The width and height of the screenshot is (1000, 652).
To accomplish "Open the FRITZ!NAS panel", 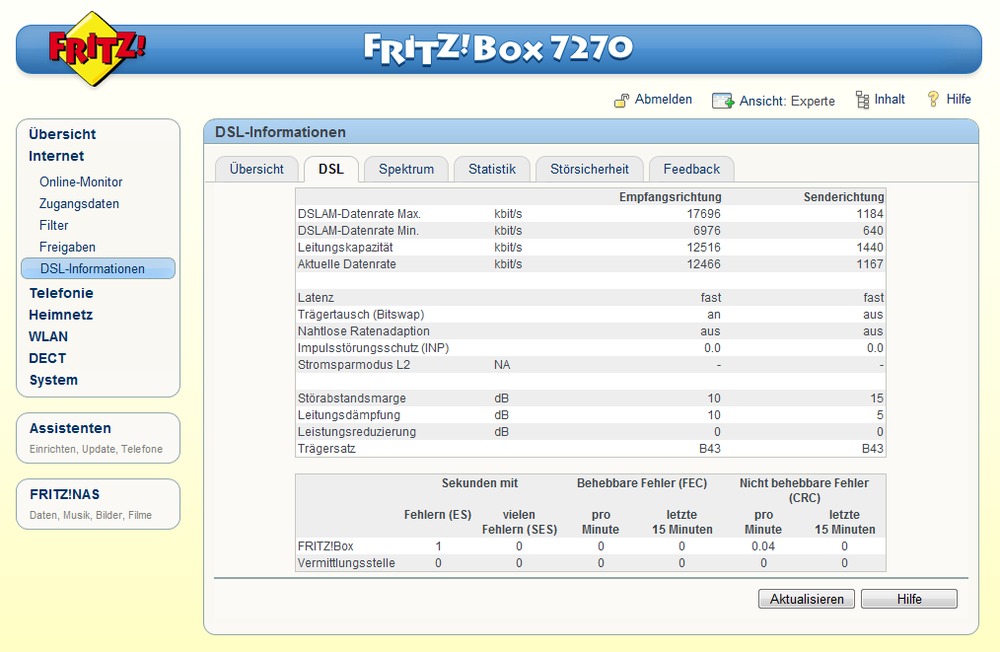I will [x=98, y=504].
